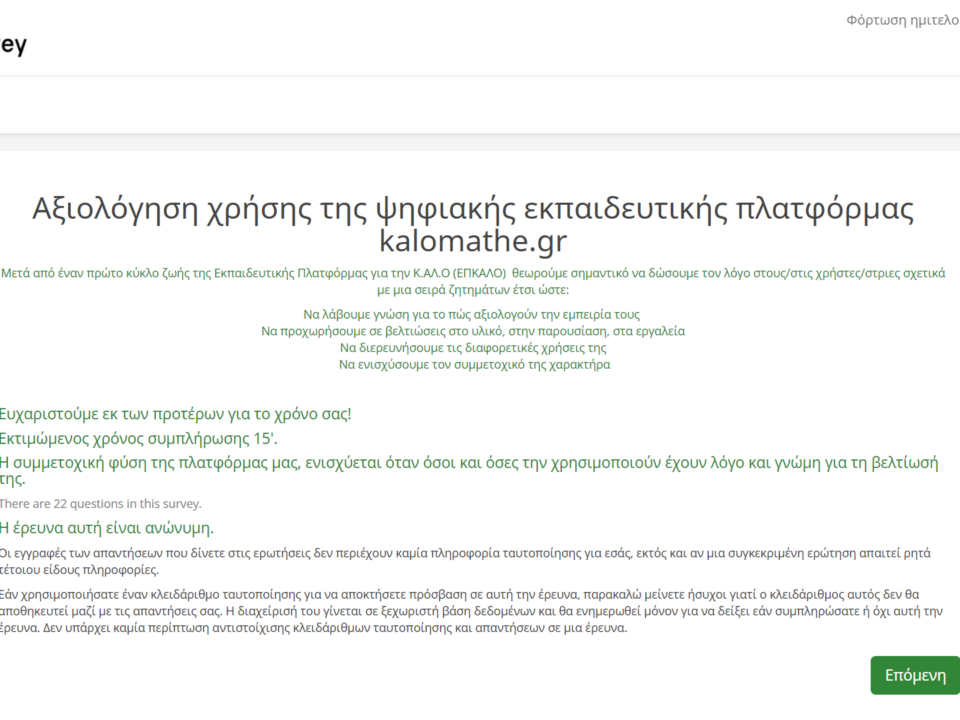
Task: Click the paragraph starting Εάν χρησιμοποιήσατε έναν κλειδάριθμο
Action: point(470,610)
